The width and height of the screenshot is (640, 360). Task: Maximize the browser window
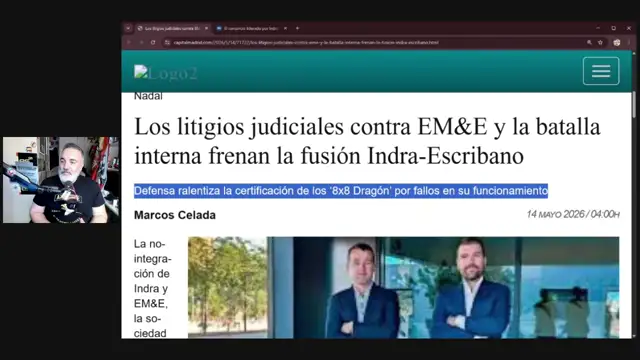[x=613, y=28]
